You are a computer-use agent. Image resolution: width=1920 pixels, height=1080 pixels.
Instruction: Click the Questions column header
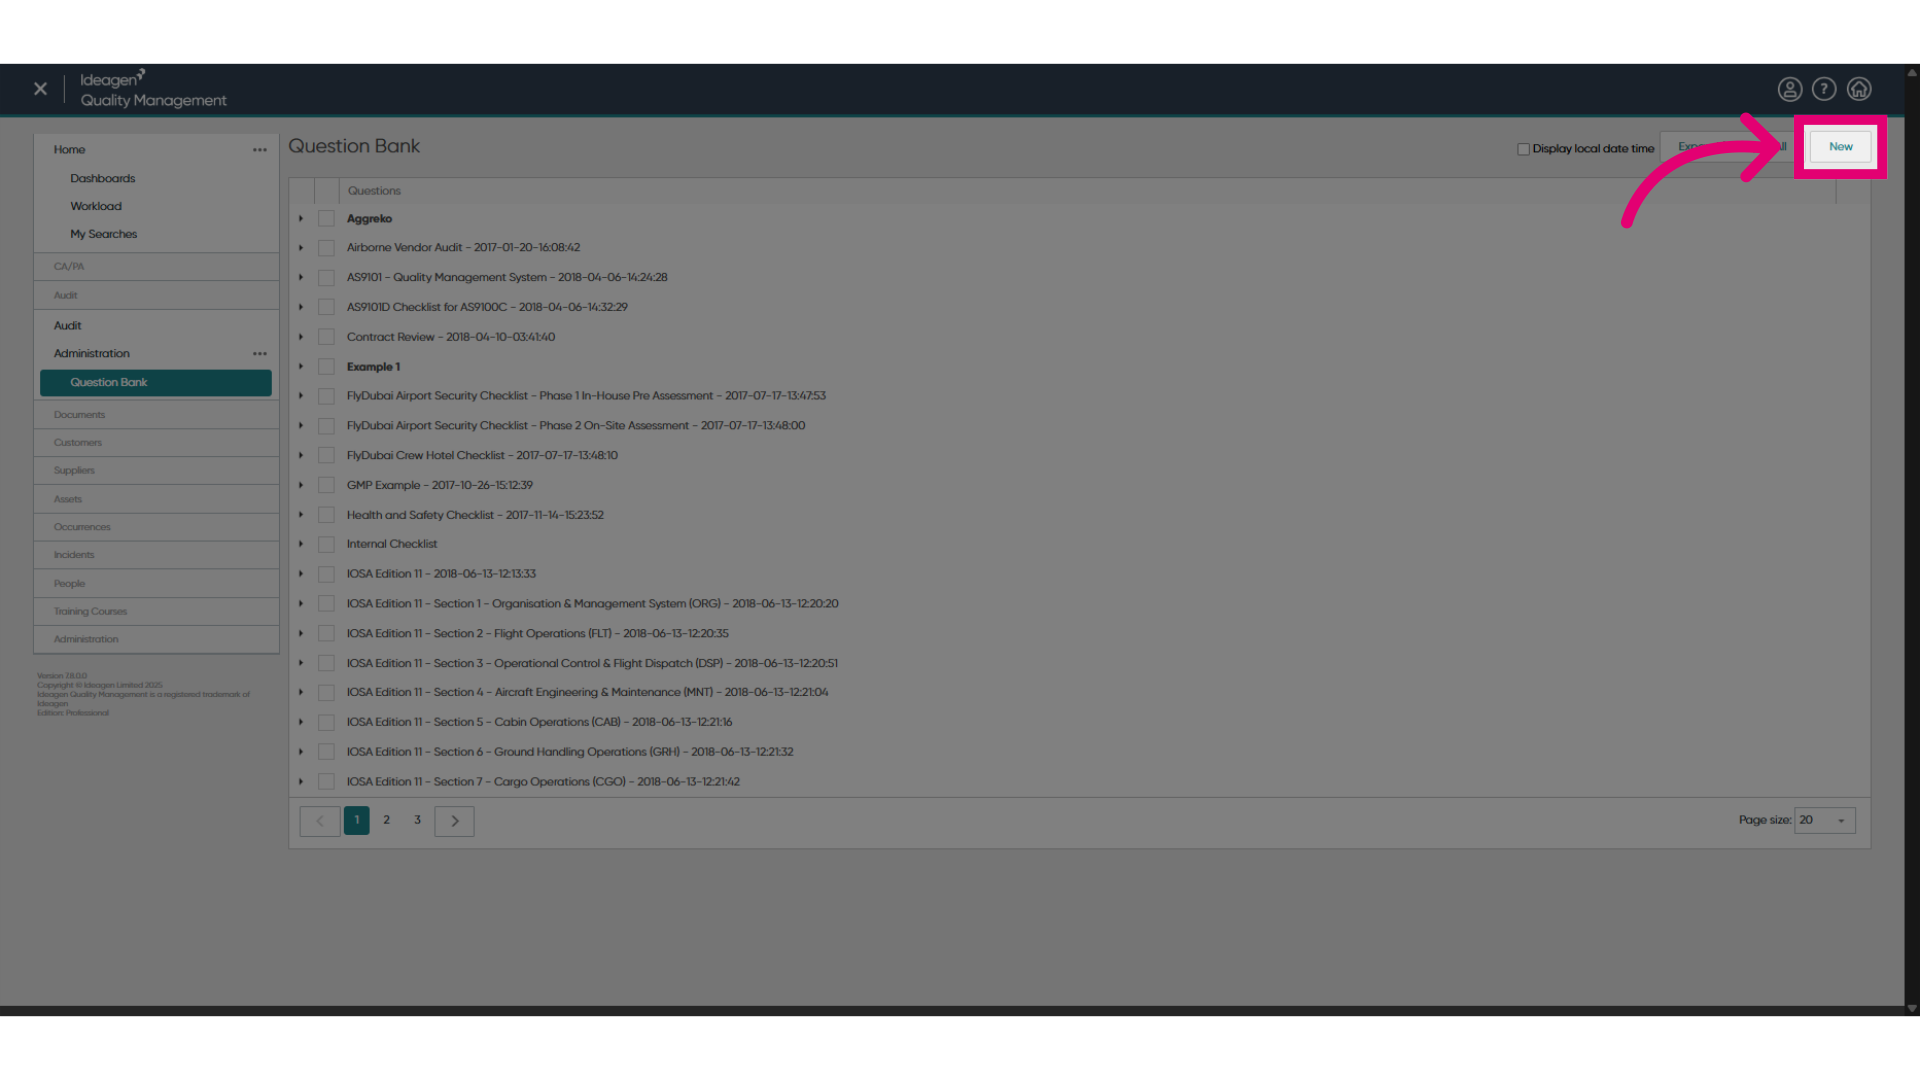coord(374,191)
